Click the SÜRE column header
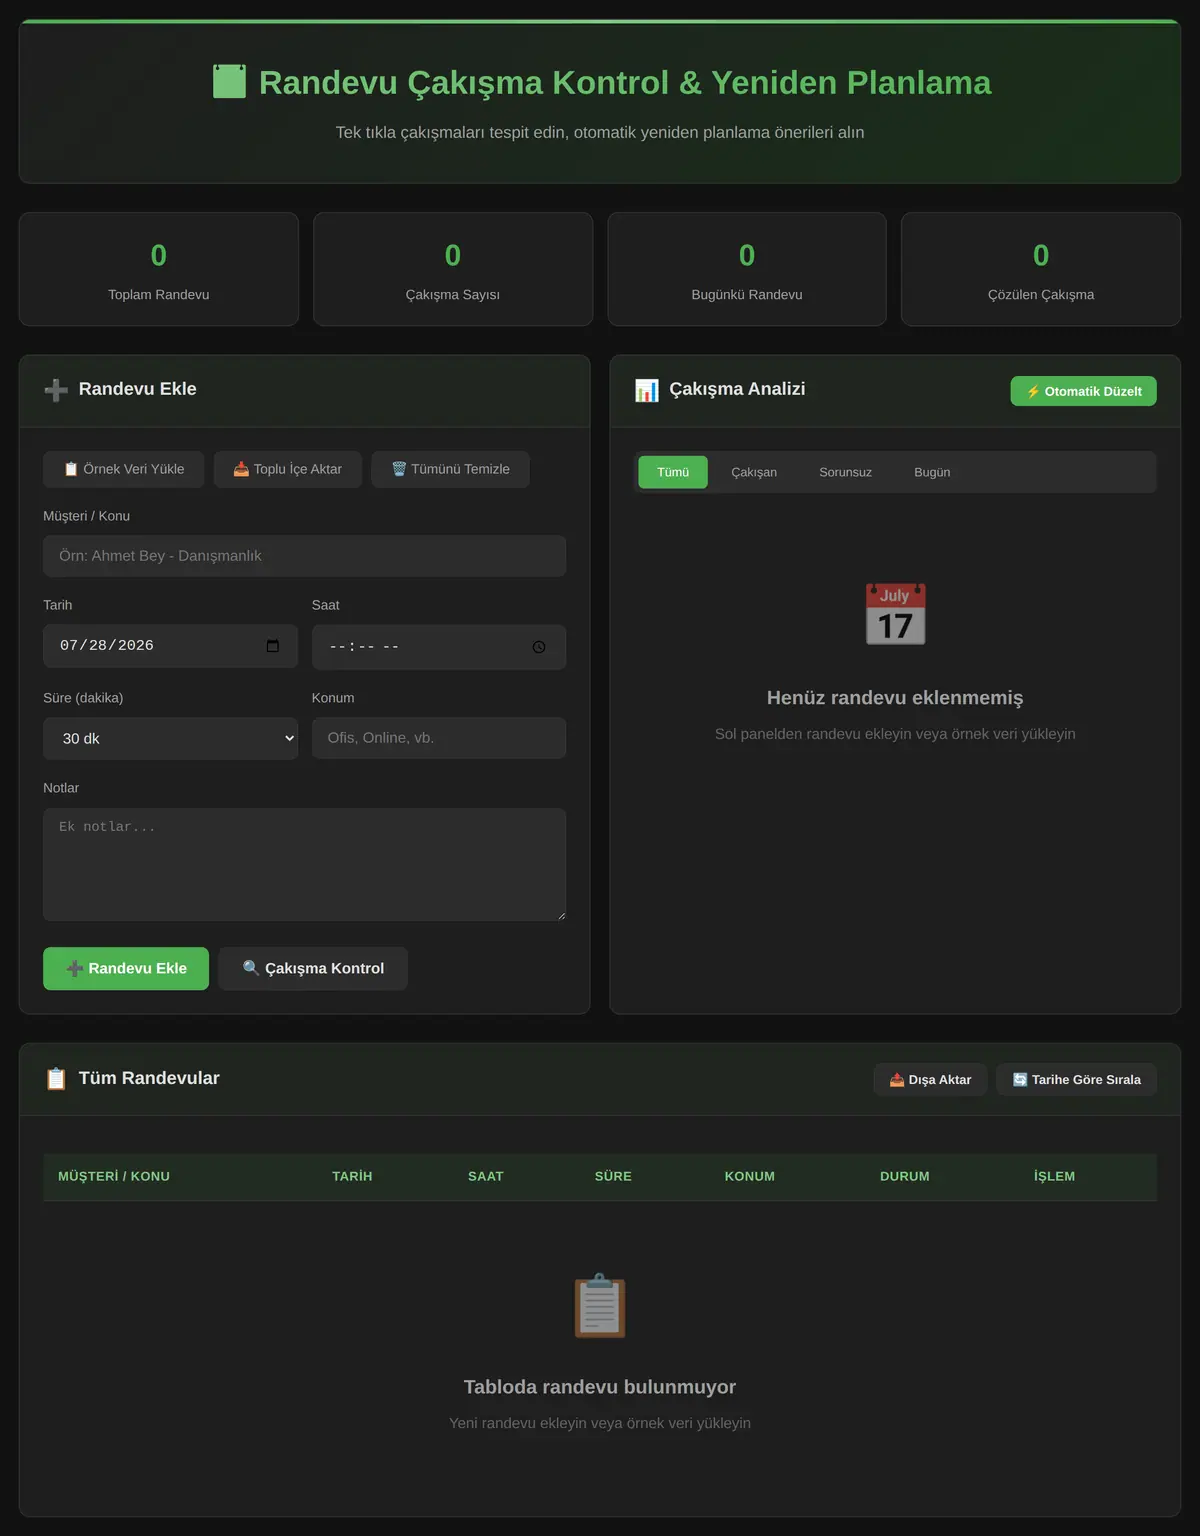 coord(613,1176)
